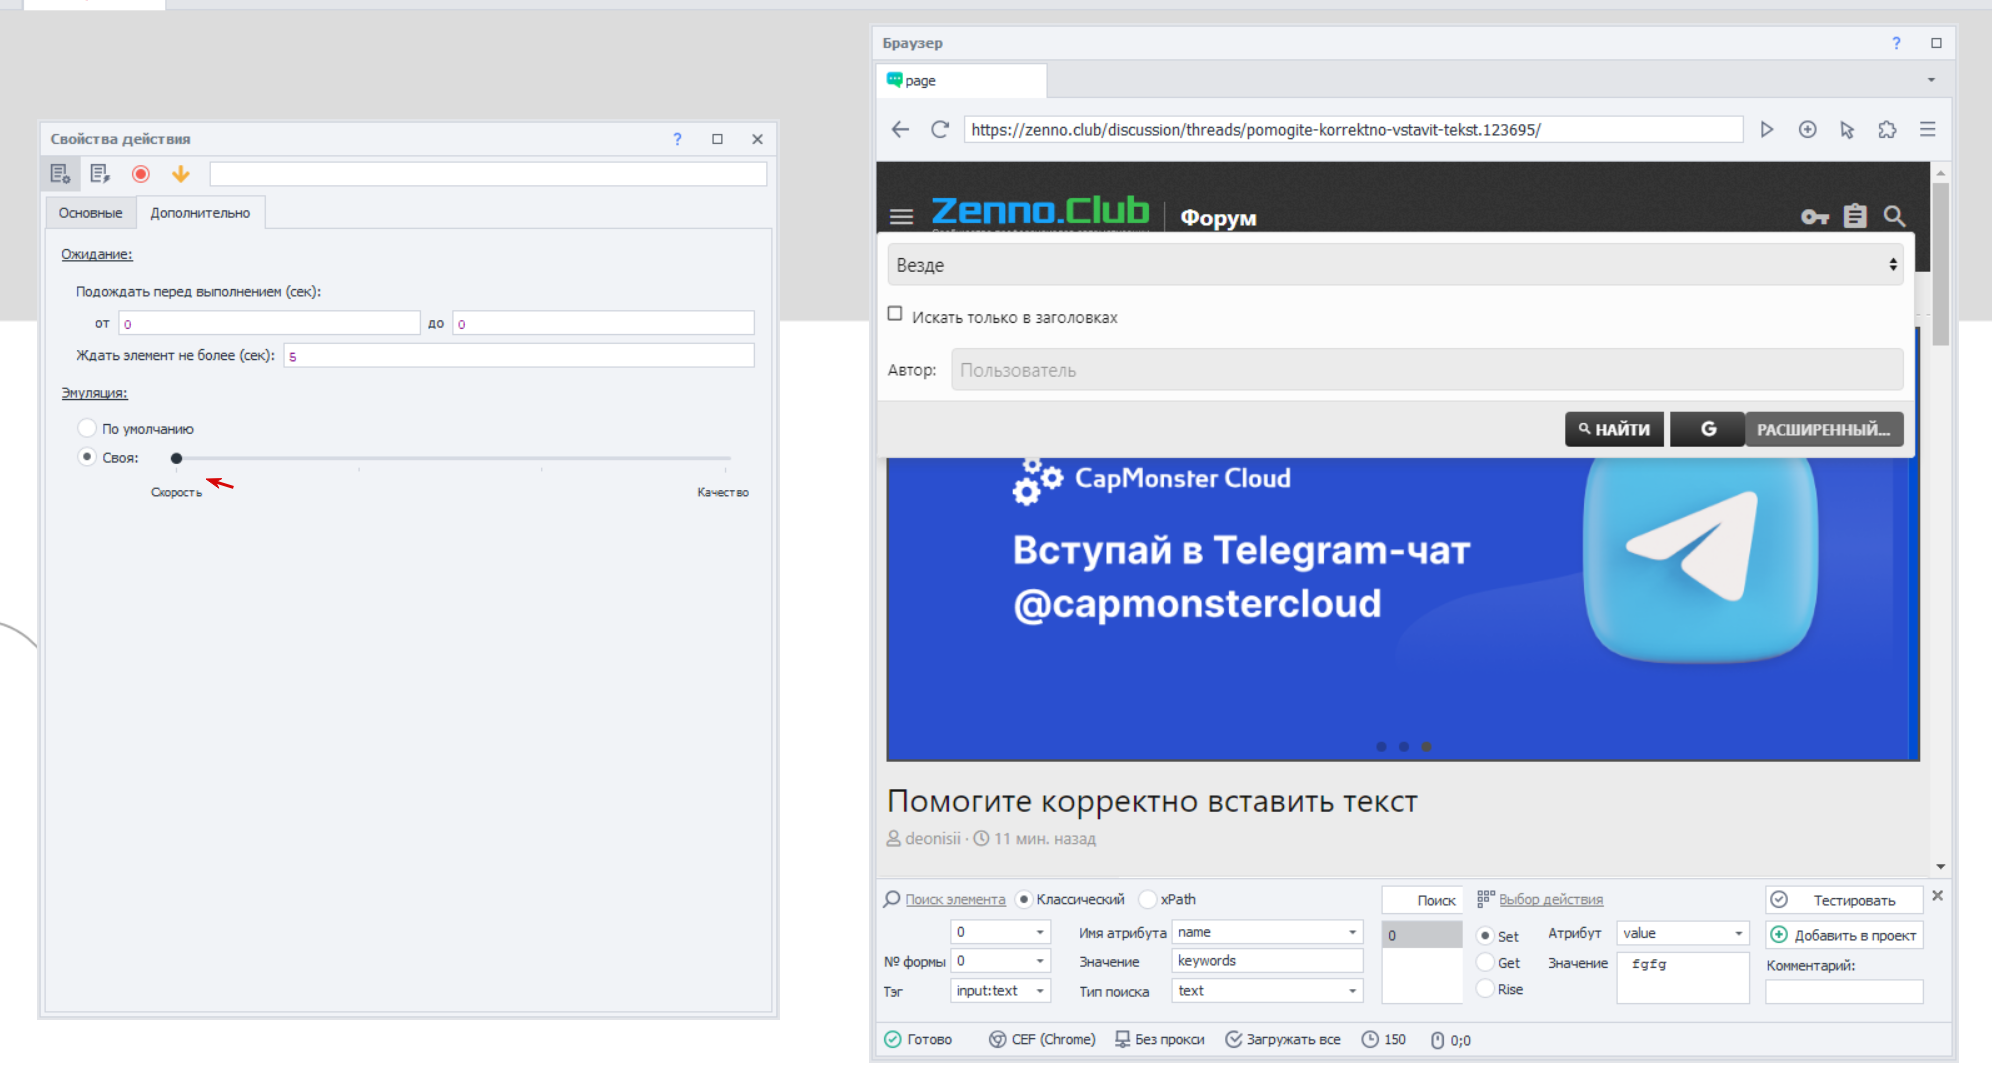Image resolution: width=1992 pixels, height=1084 pixels.
Task: Reload the browser page
Action: click(x=939, y=130)
